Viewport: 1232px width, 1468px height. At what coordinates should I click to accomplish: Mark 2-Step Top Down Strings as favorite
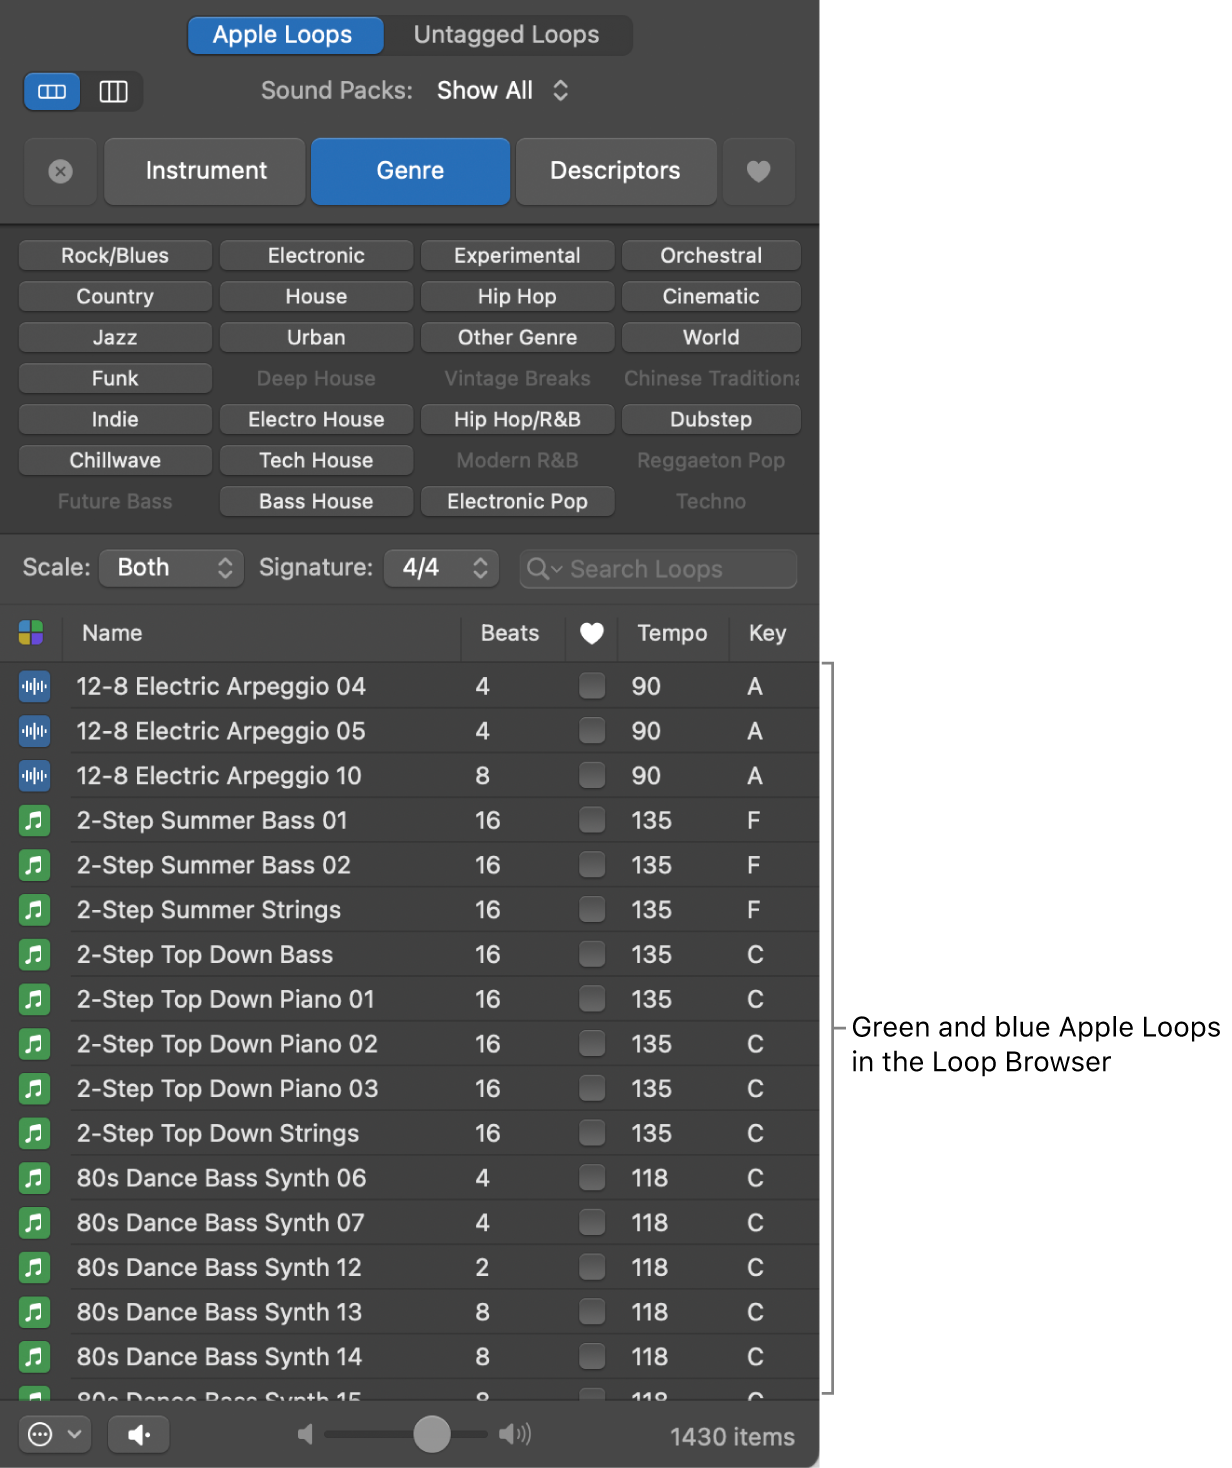[592, 1133]
